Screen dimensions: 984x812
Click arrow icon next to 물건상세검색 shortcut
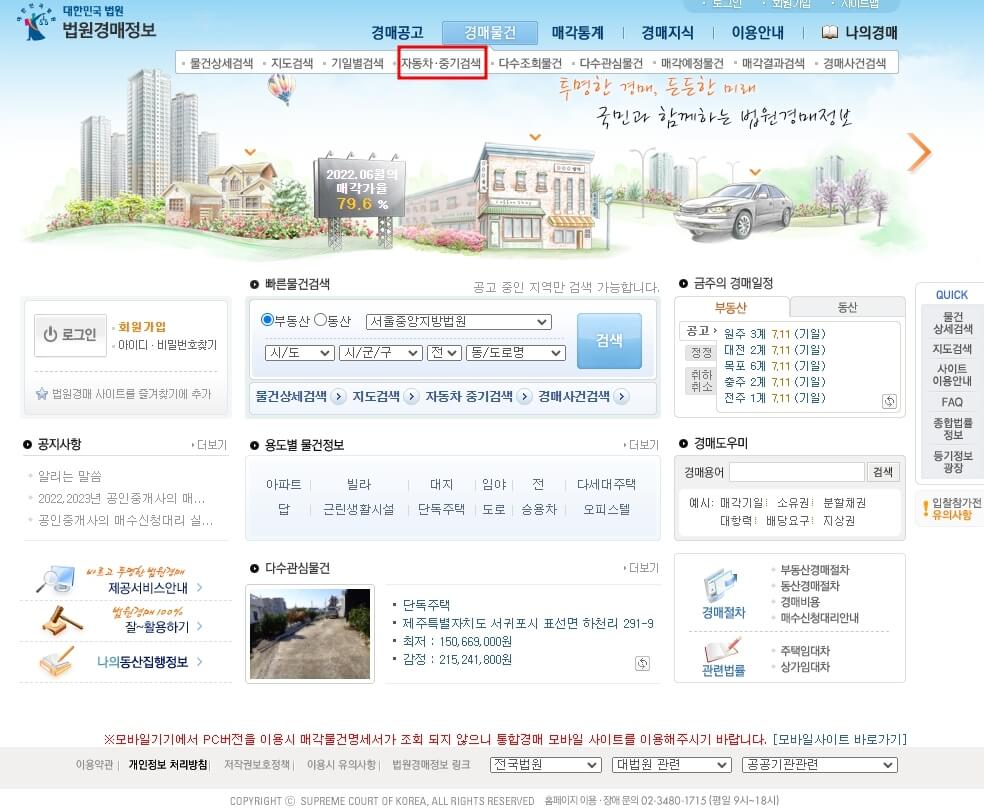pos(338,397)
